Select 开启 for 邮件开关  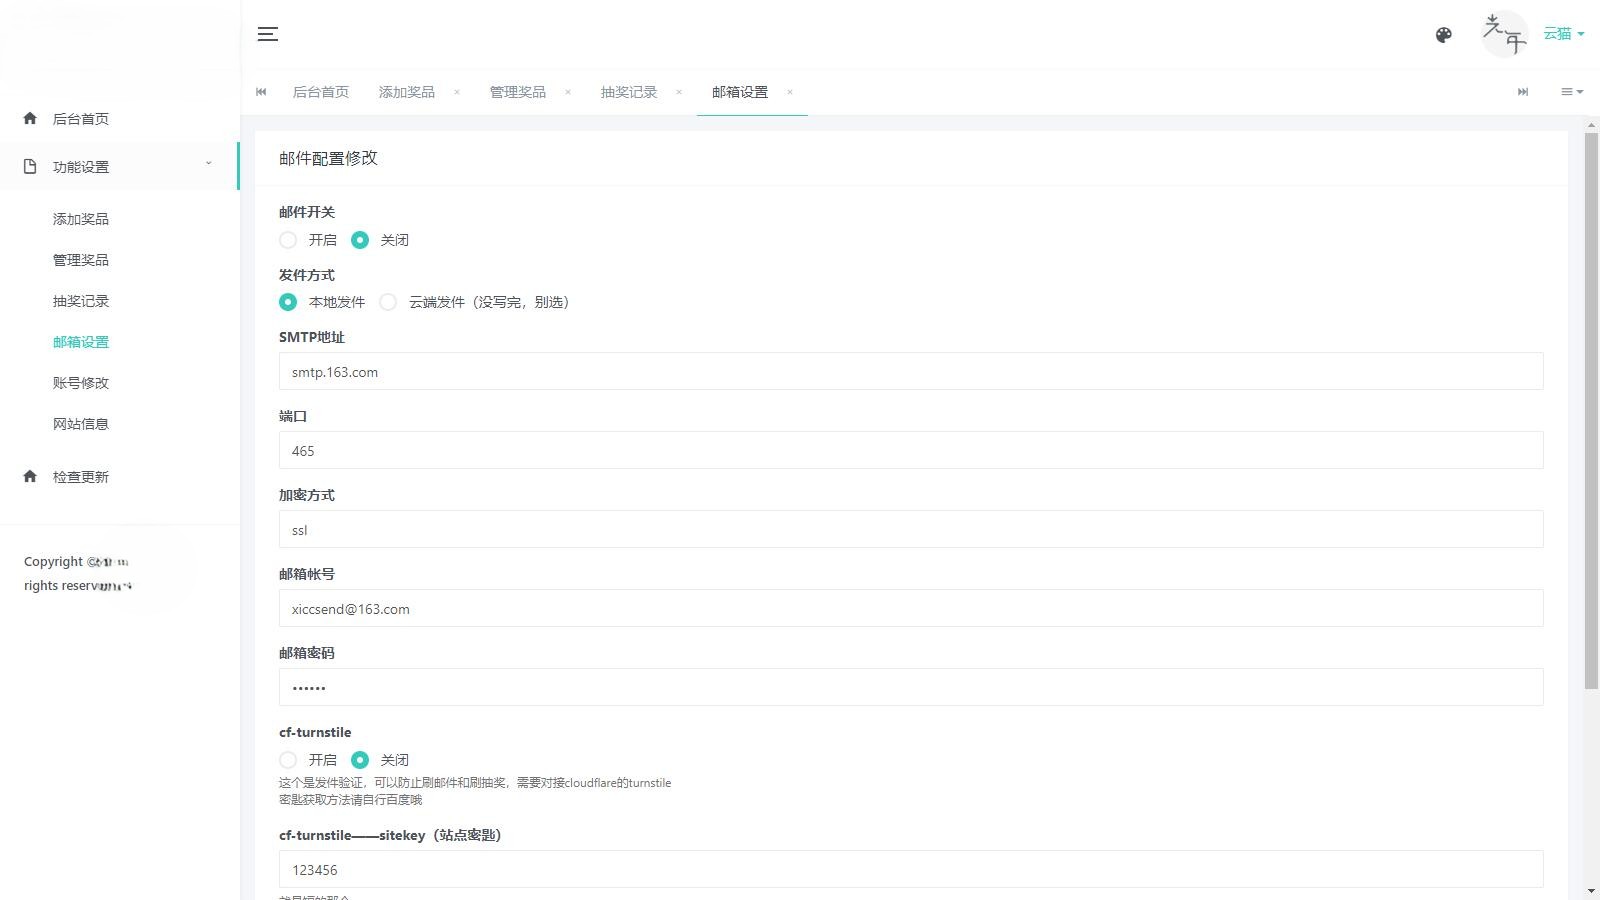pyautogui.click(x=288, y=240)
